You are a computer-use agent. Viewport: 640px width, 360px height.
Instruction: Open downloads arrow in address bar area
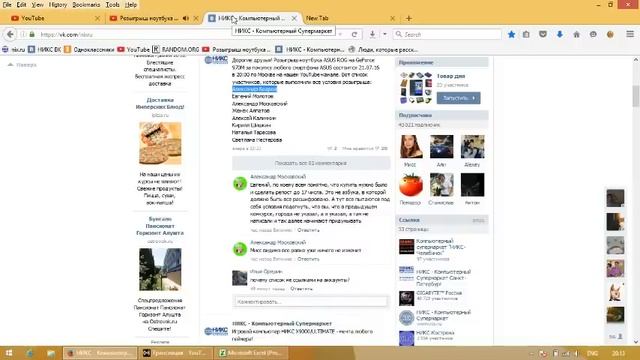click(x=372, y=35)
